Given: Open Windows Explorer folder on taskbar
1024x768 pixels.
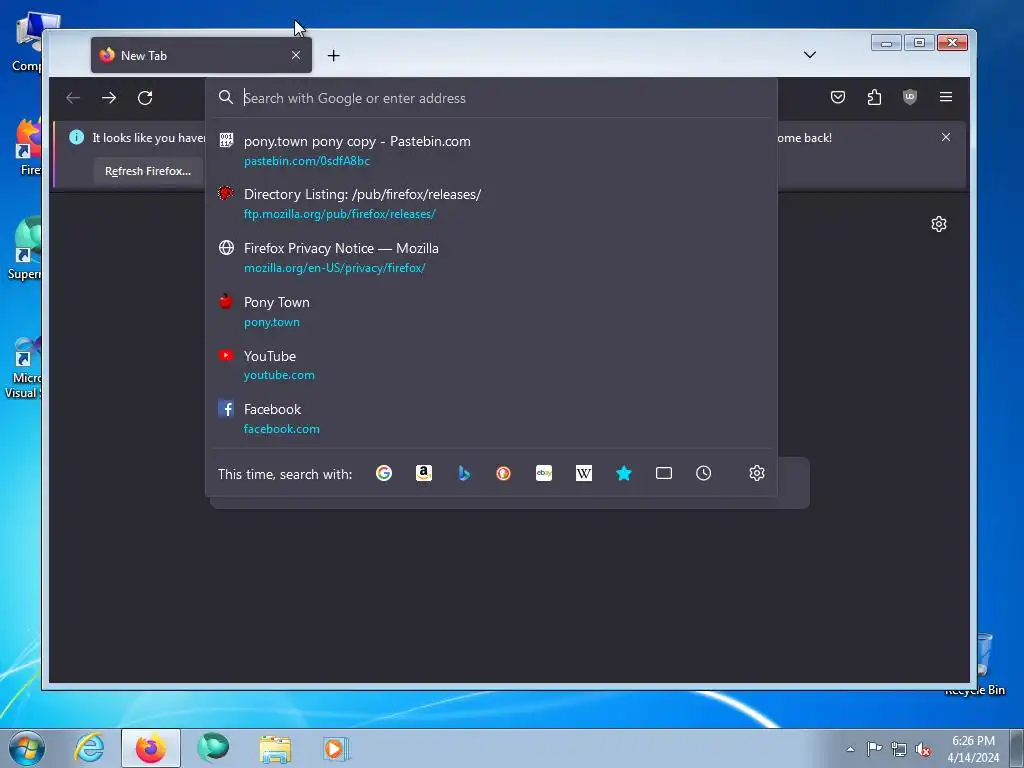Looking at the screenshot, I should pyautogui.click(x=275, y=748).
